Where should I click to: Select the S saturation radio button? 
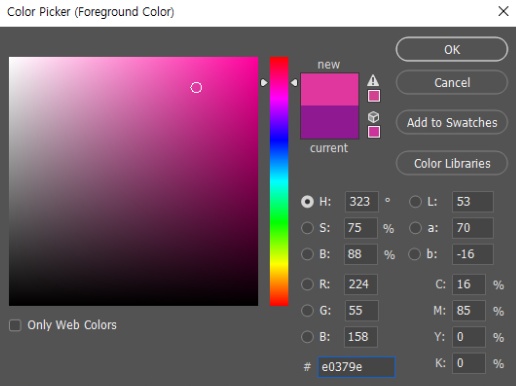(x=307, y=228)
